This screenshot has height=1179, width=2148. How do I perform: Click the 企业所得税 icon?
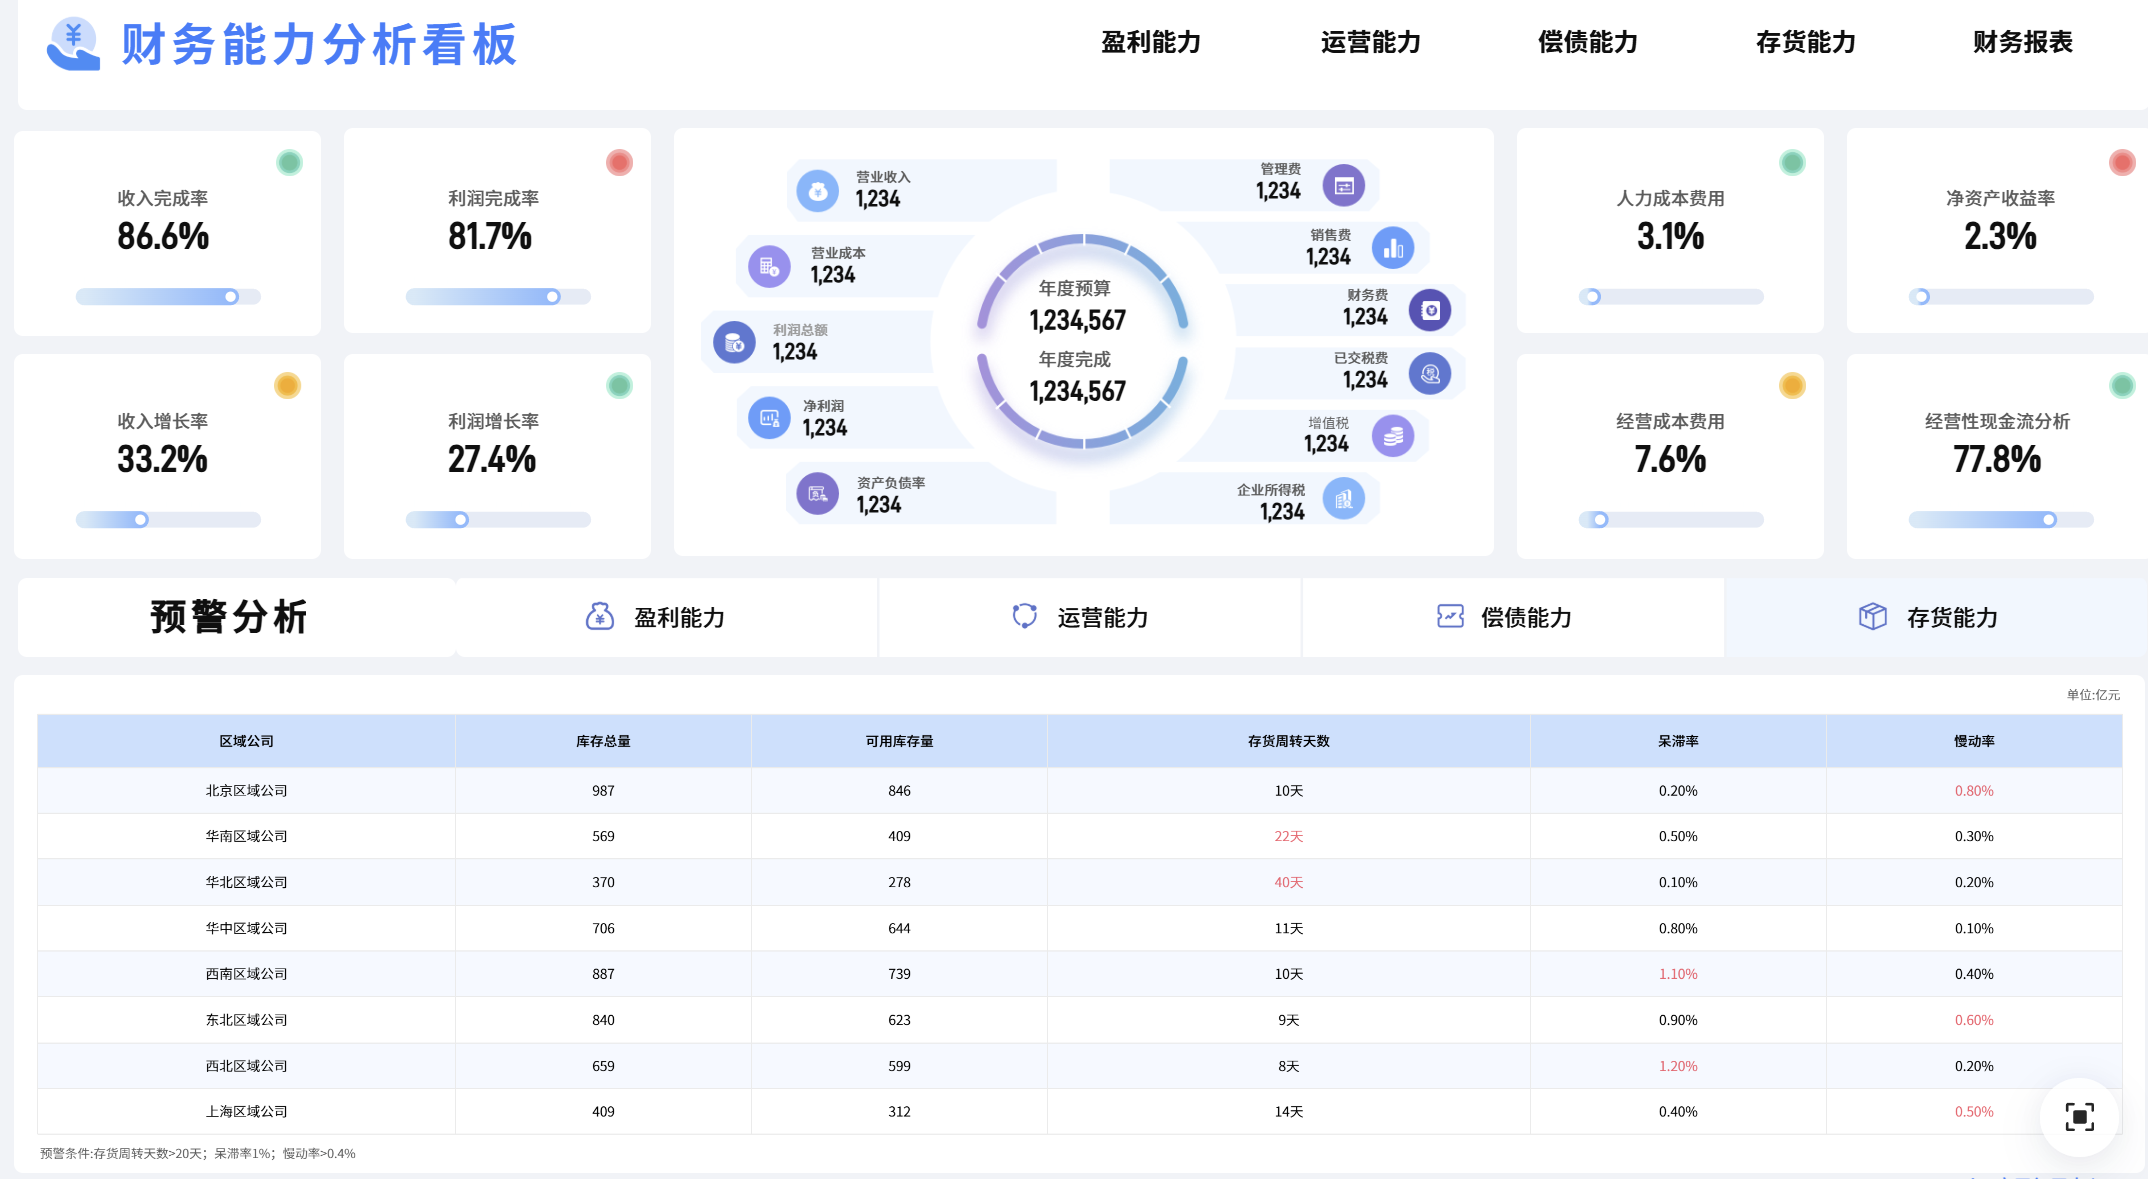[x=1343, y=499]
